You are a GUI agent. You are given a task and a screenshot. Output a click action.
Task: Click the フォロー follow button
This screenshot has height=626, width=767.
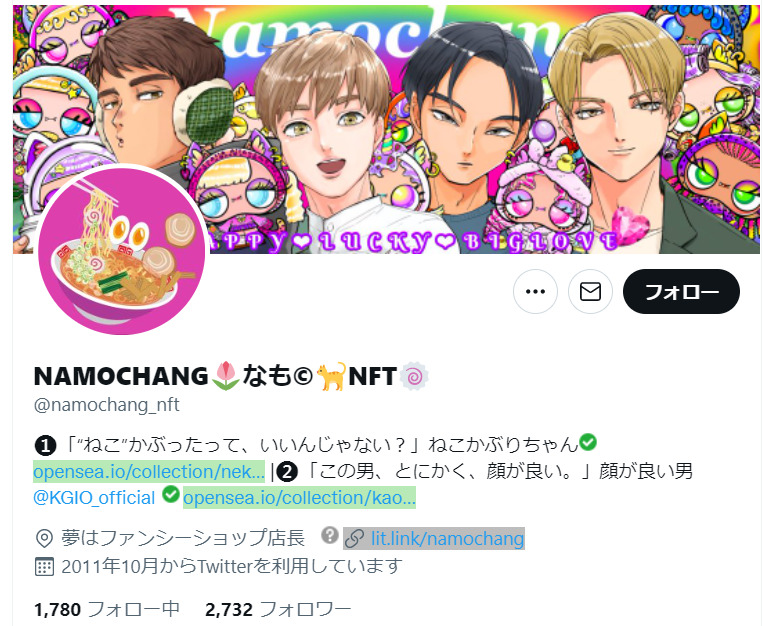[x=681, y=291]
